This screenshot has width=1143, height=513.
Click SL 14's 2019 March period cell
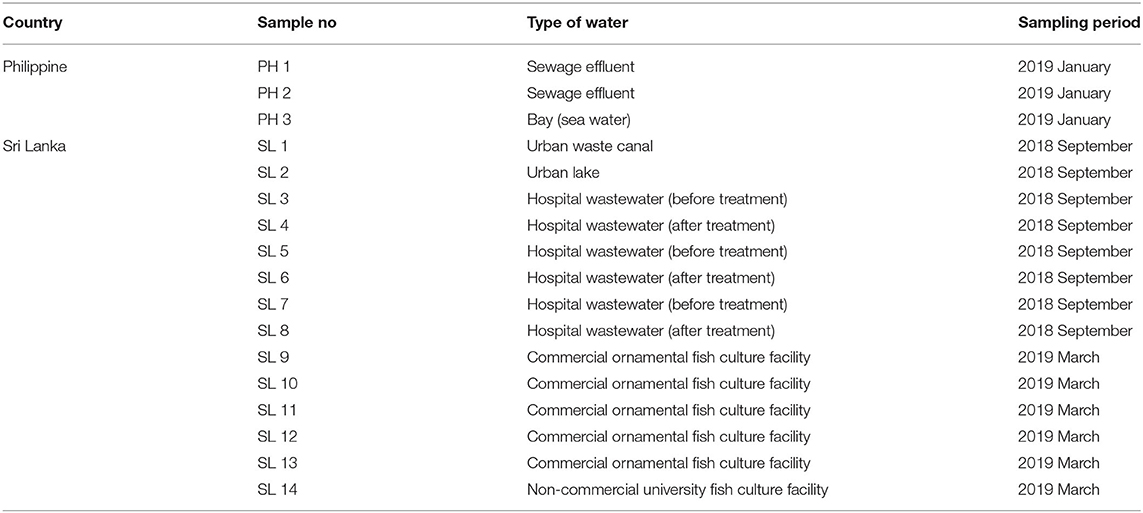(x=1058, y=490)
